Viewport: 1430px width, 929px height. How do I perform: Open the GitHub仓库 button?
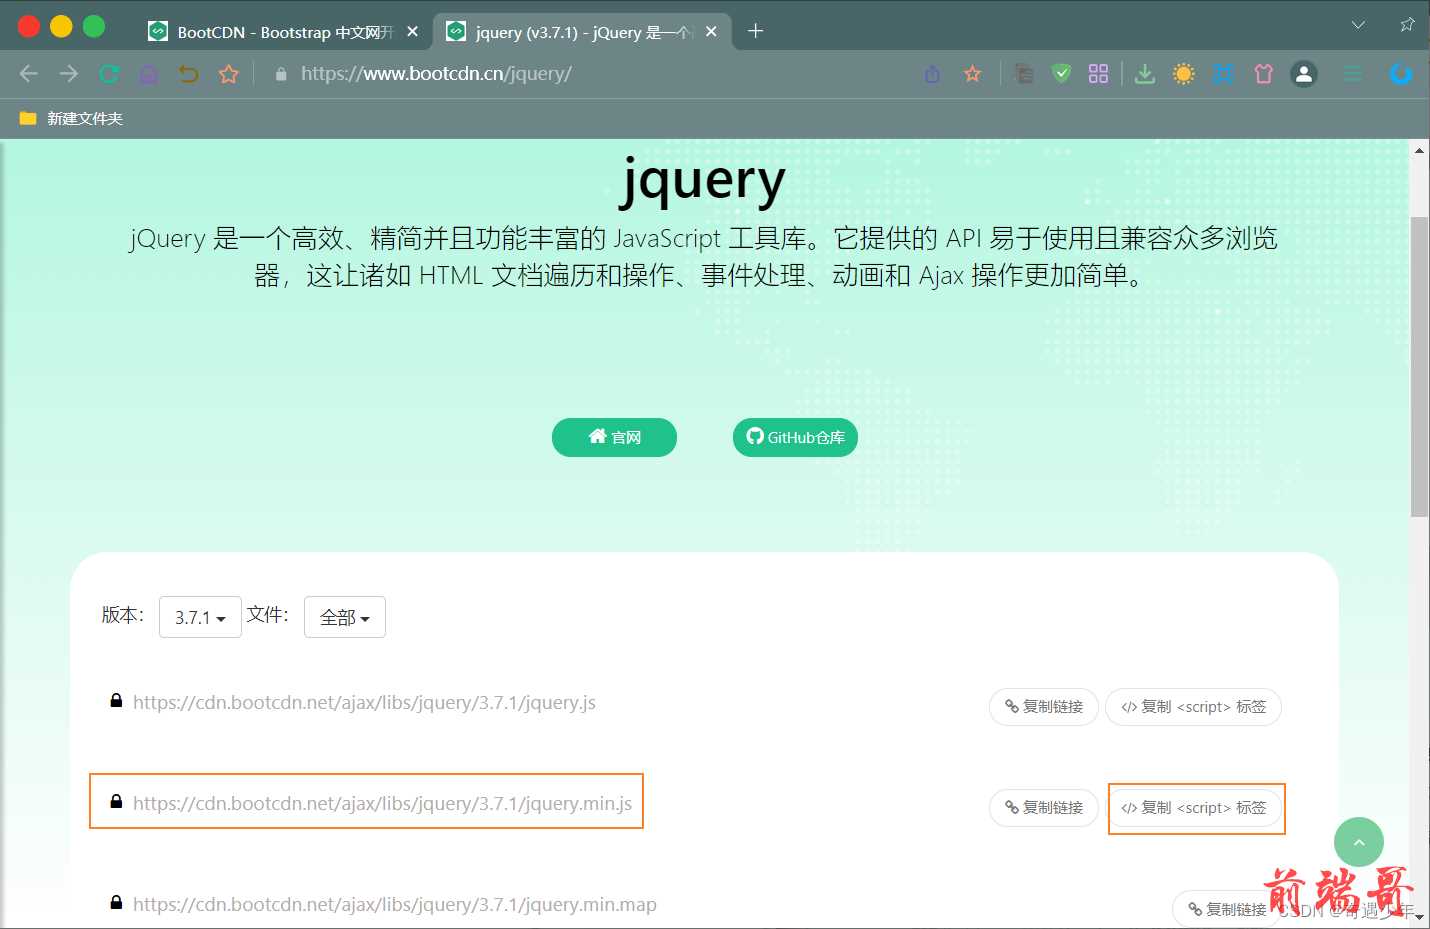tap(795, 437)
